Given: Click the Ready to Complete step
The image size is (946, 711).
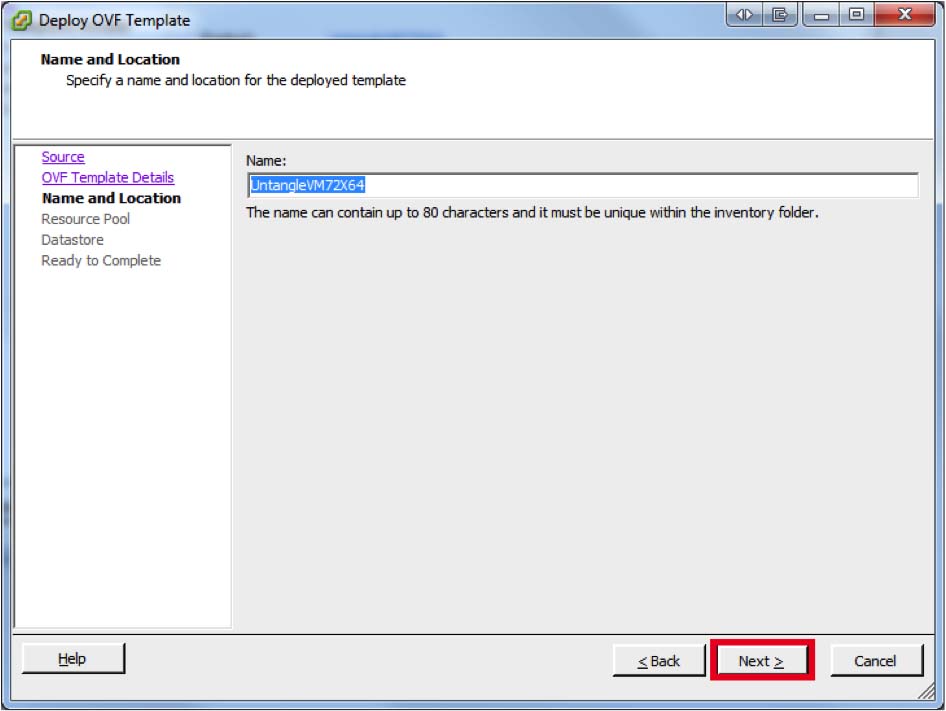Looking at the screenshot, I should (x=101, y=260).
